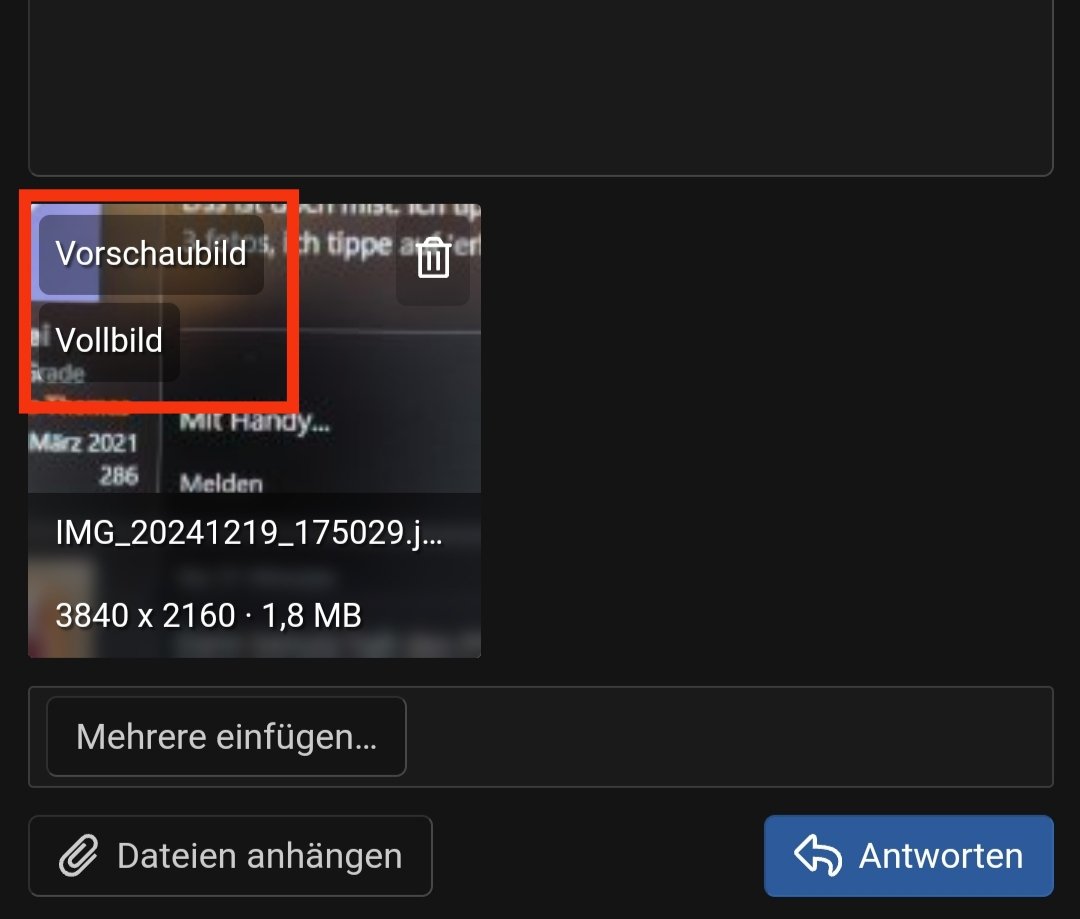Click the reply arrow icon
Screen dimensions: 1080x919
click(818, 856)
